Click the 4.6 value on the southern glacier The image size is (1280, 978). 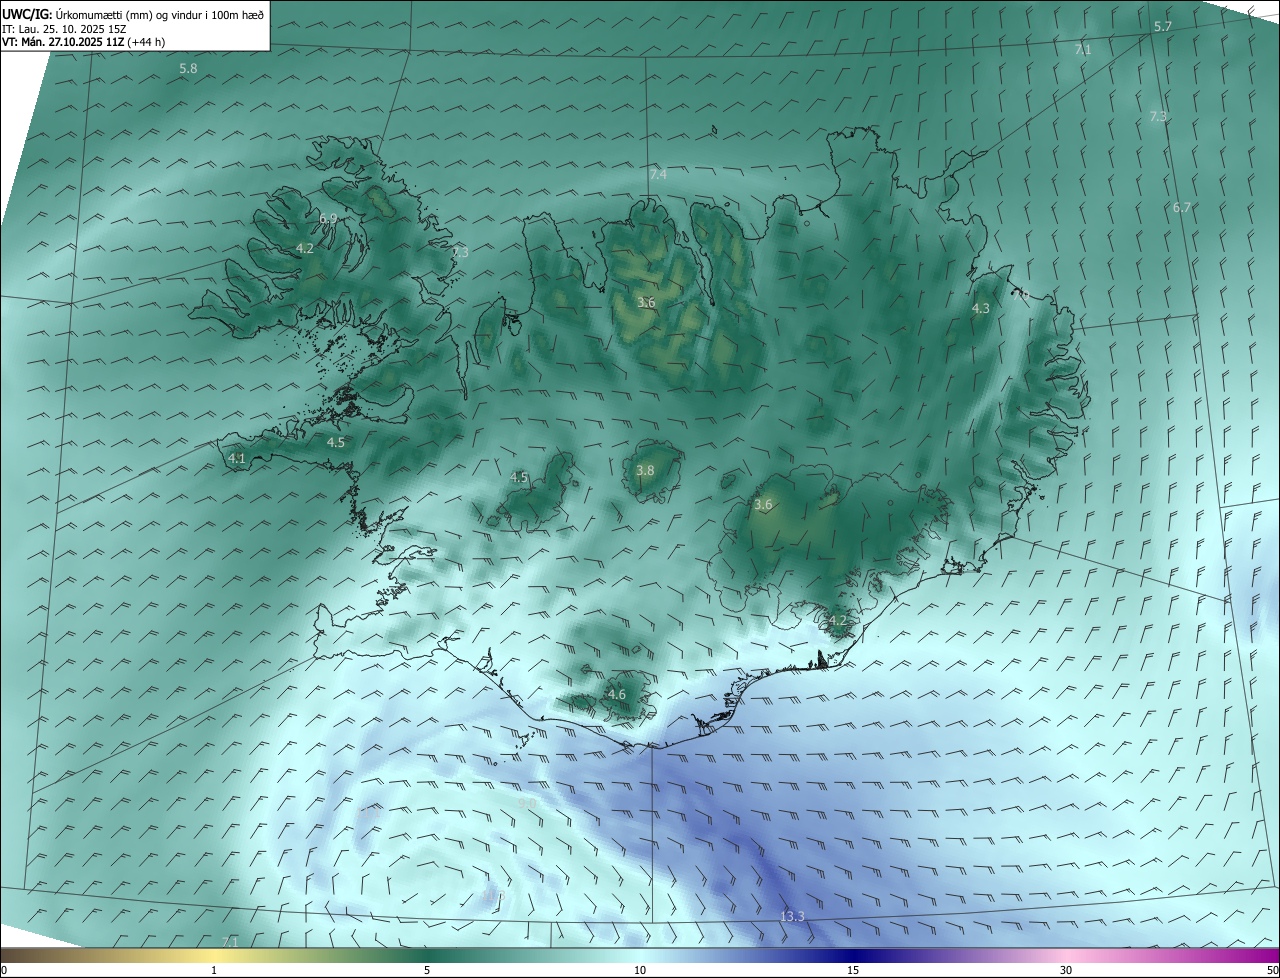[616, 695]
